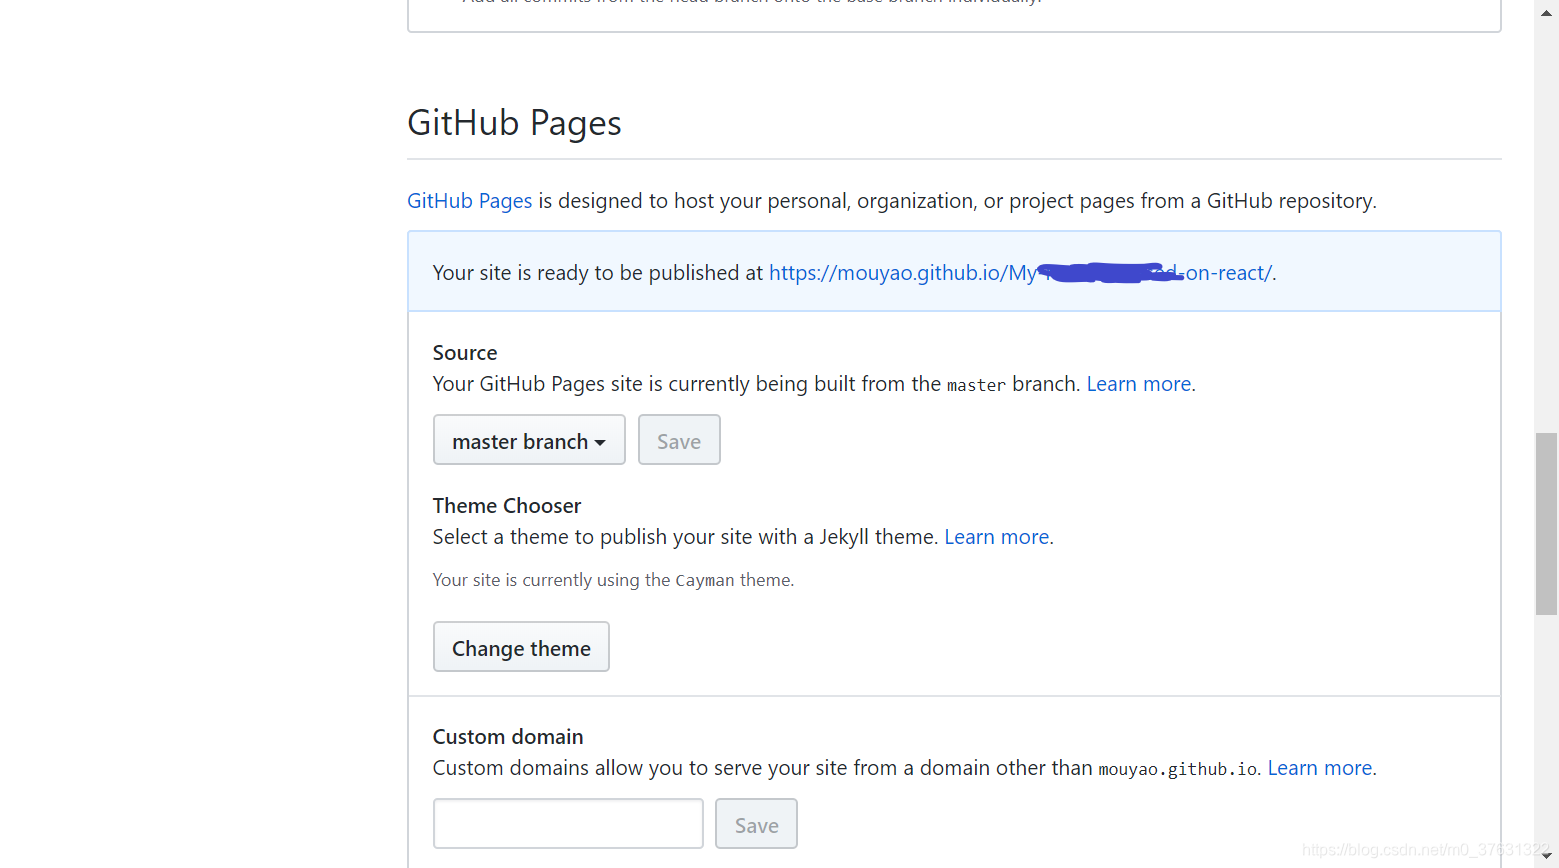Open the published site URL mouyao.github.io
Viewport: 1559px width, 868px height.
coord(1021,273)
